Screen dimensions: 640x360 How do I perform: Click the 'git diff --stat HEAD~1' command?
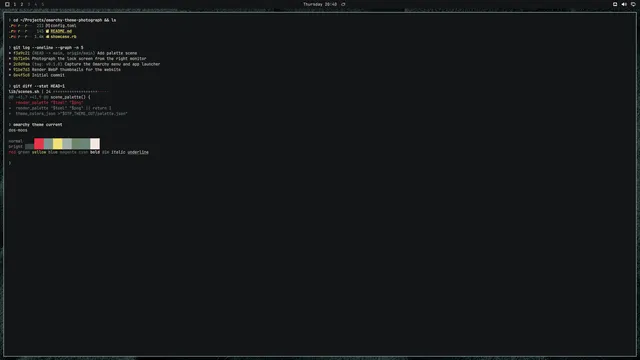pos(39,86)
